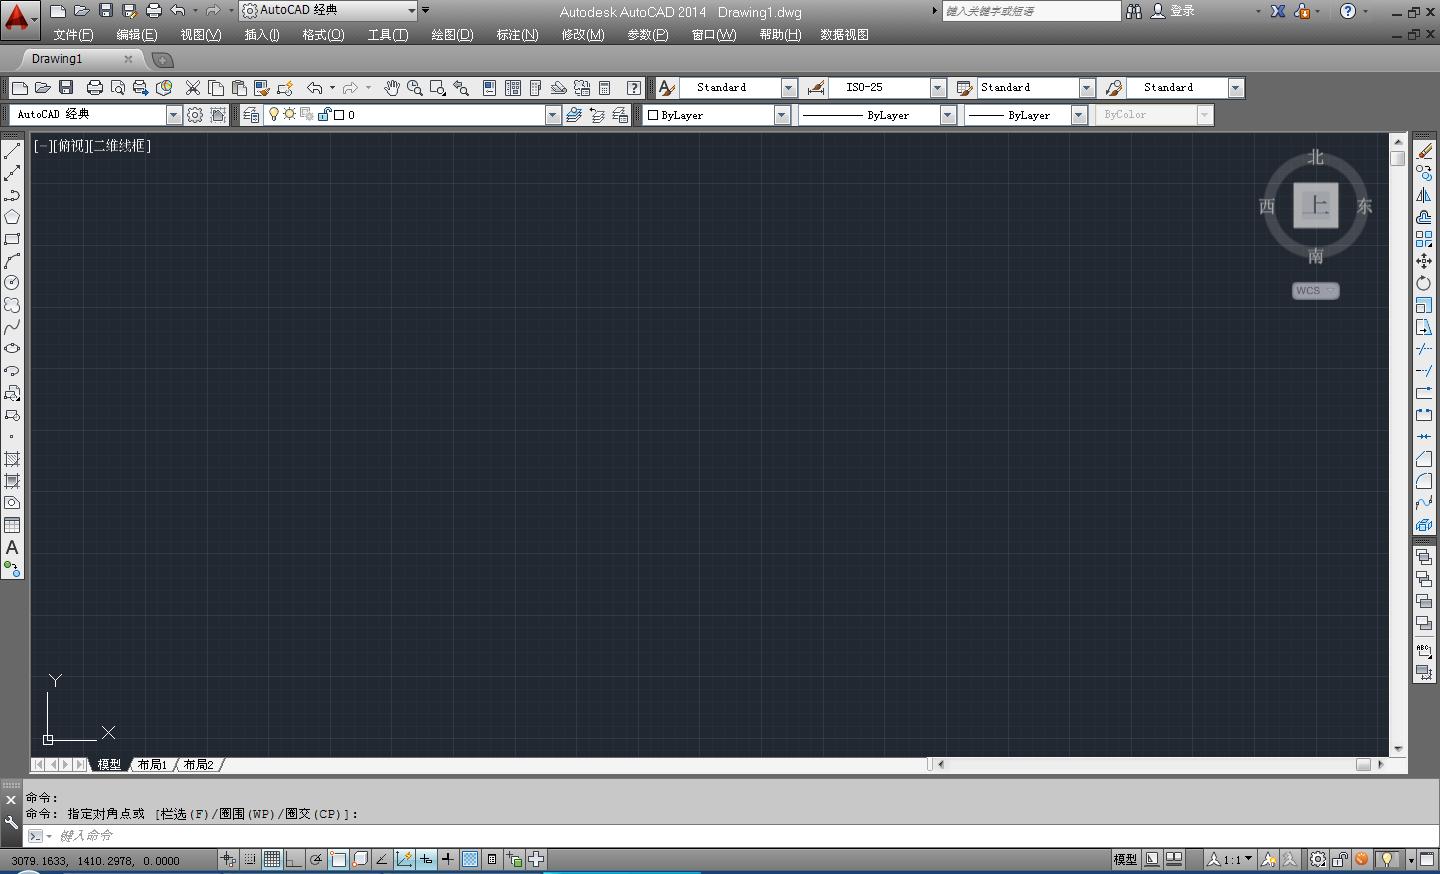
Task: Expand the layer list dropdown
Action: click(x=552, y=115)
